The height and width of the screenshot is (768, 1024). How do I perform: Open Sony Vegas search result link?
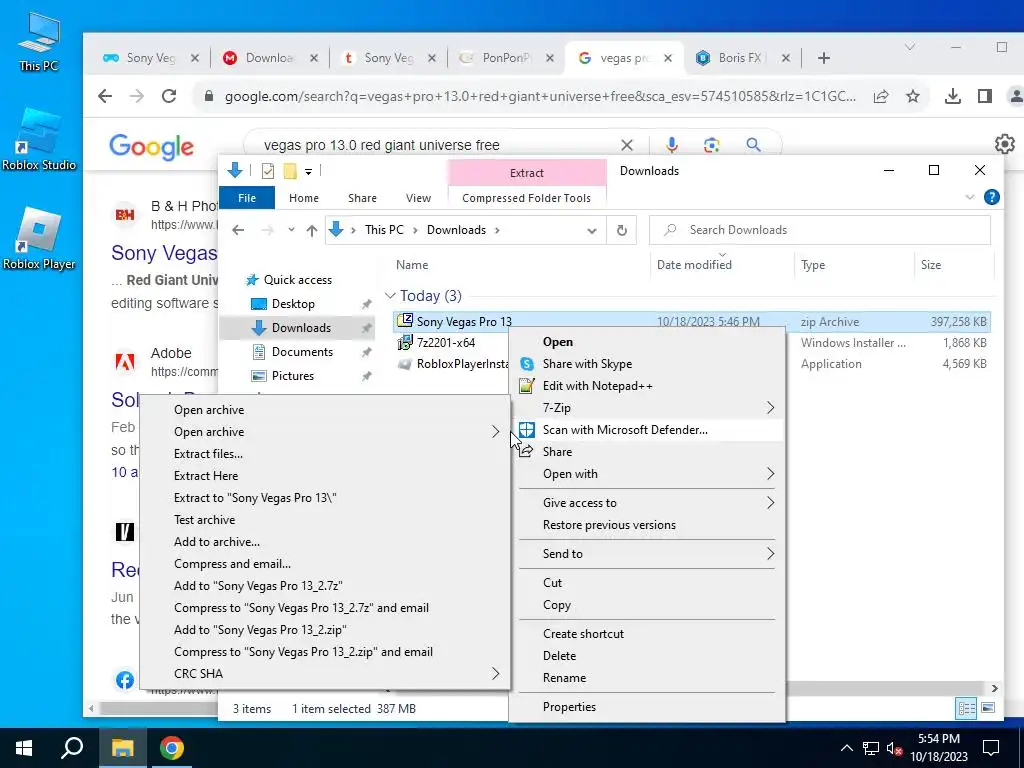pyautogui.click(x=164, y=253)
